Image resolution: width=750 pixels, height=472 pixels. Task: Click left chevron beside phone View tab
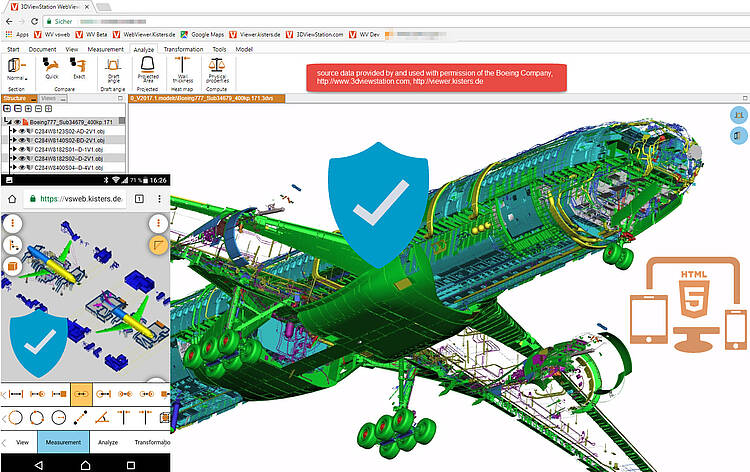click(x=4, y=442)
